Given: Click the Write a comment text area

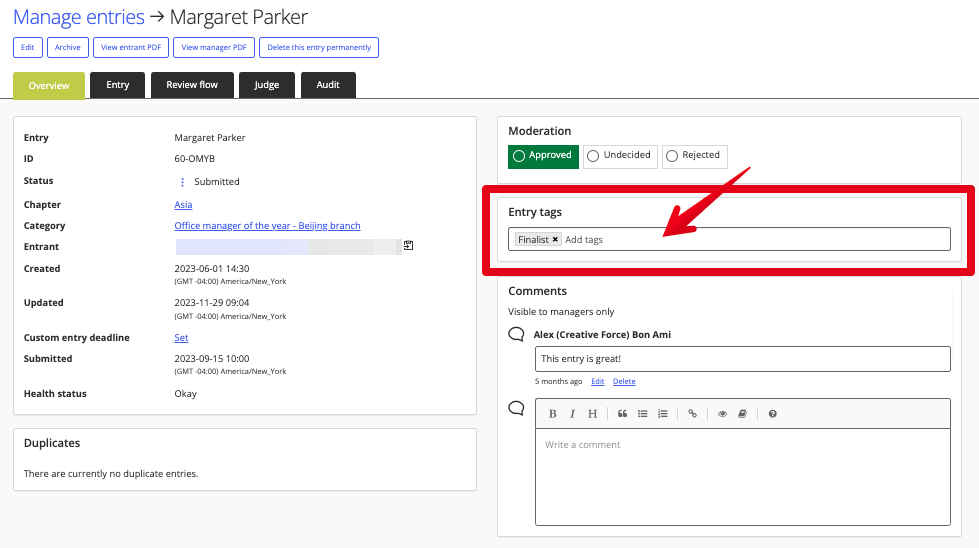Looking at the screenshot, I should (x=742, y=477).
